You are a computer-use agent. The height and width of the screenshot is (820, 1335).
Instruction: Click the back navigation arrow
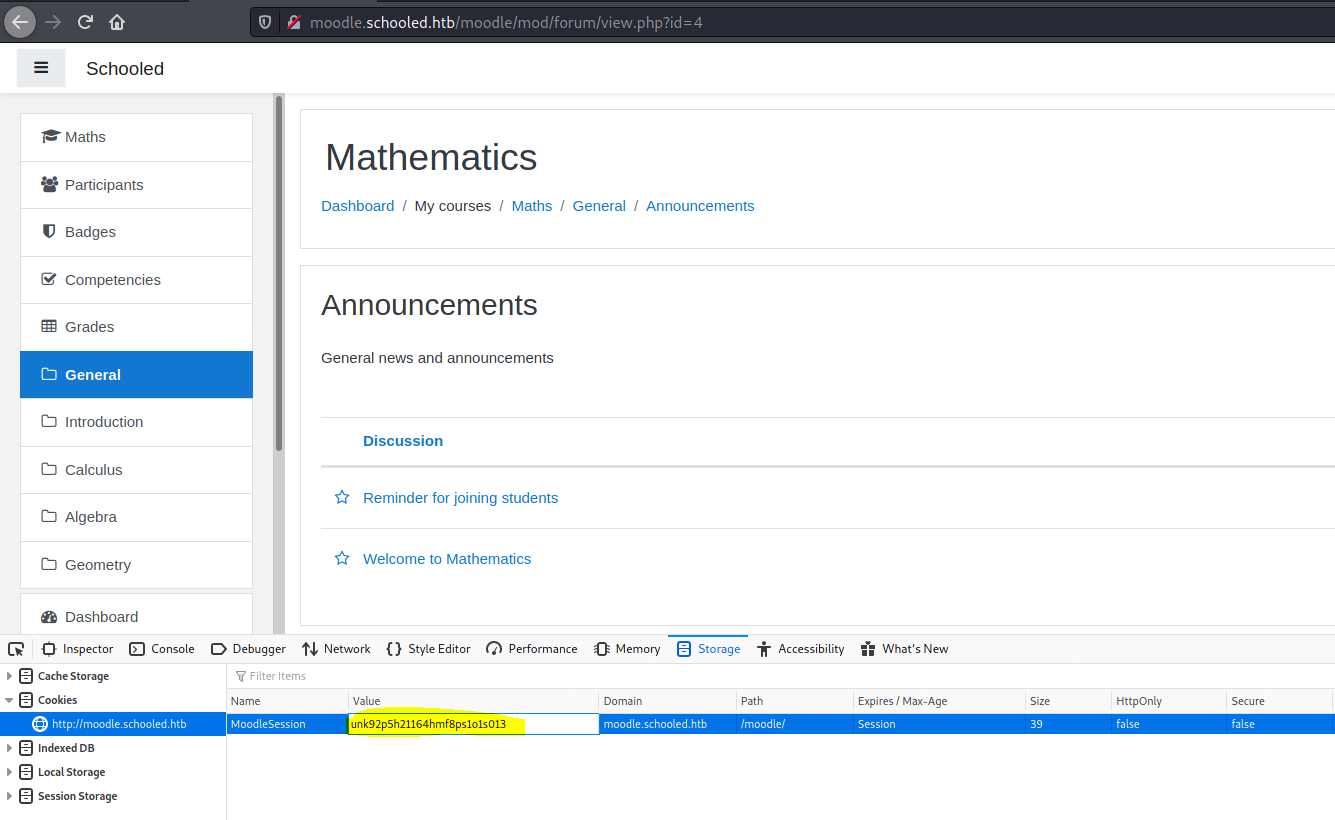20,21
